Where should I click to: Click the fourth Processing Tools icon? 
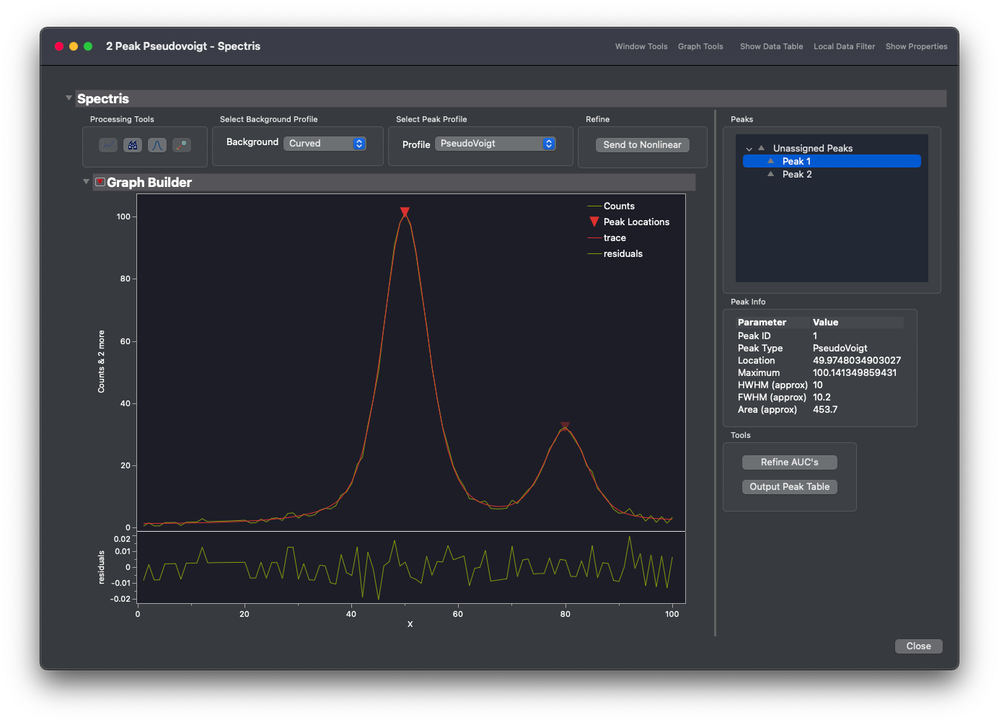click(181, 145)
